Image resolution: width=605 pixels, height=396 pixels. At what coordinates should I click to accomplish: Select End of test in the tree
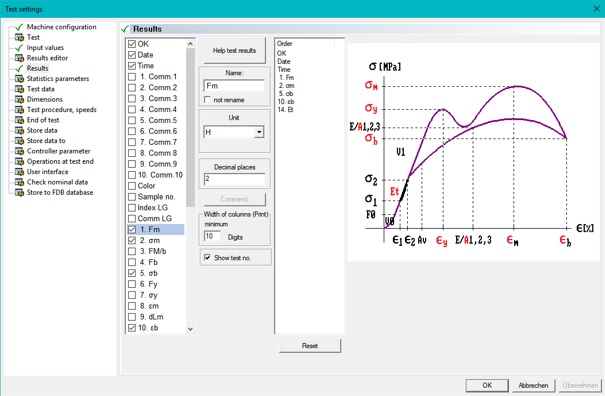(x=43, y=120)
